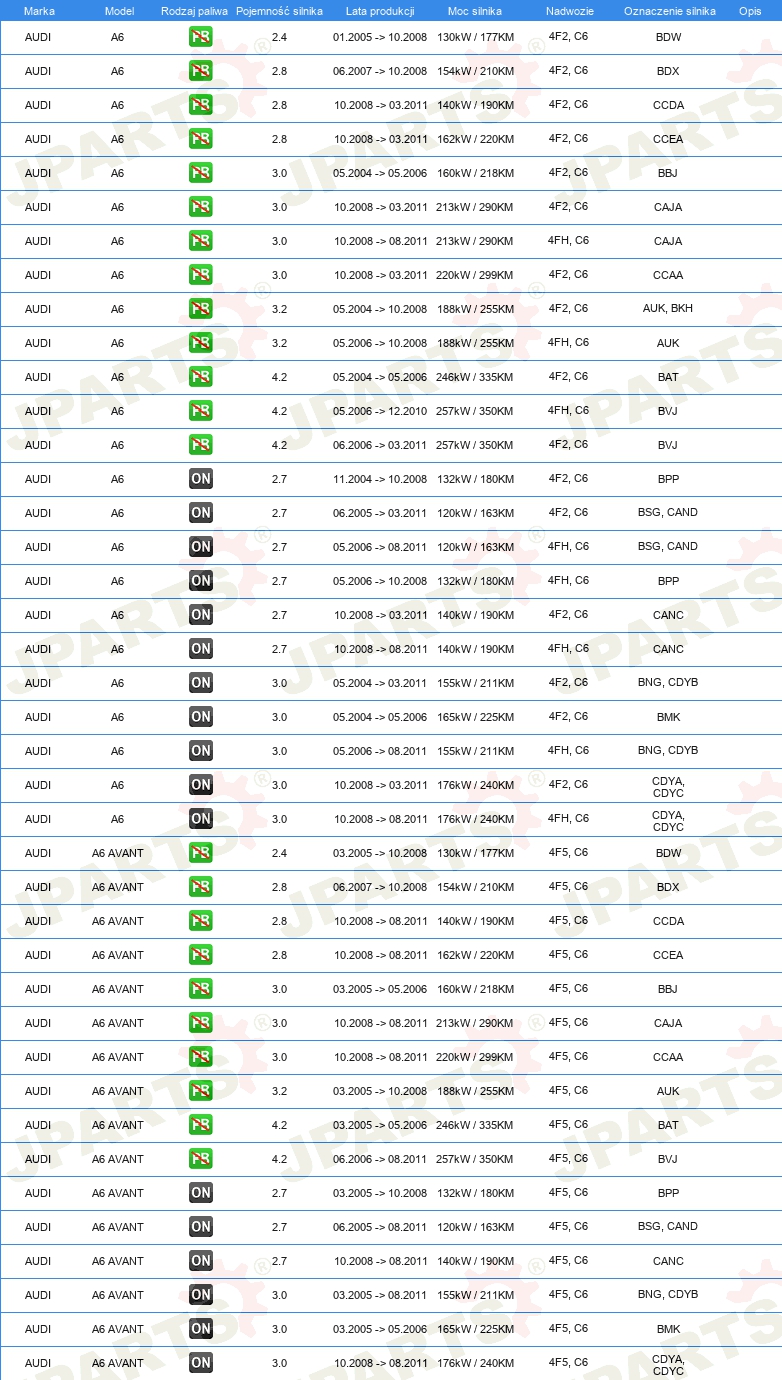Click engine code BSG, CAND in A6 AVANT row

point(668,1227)
